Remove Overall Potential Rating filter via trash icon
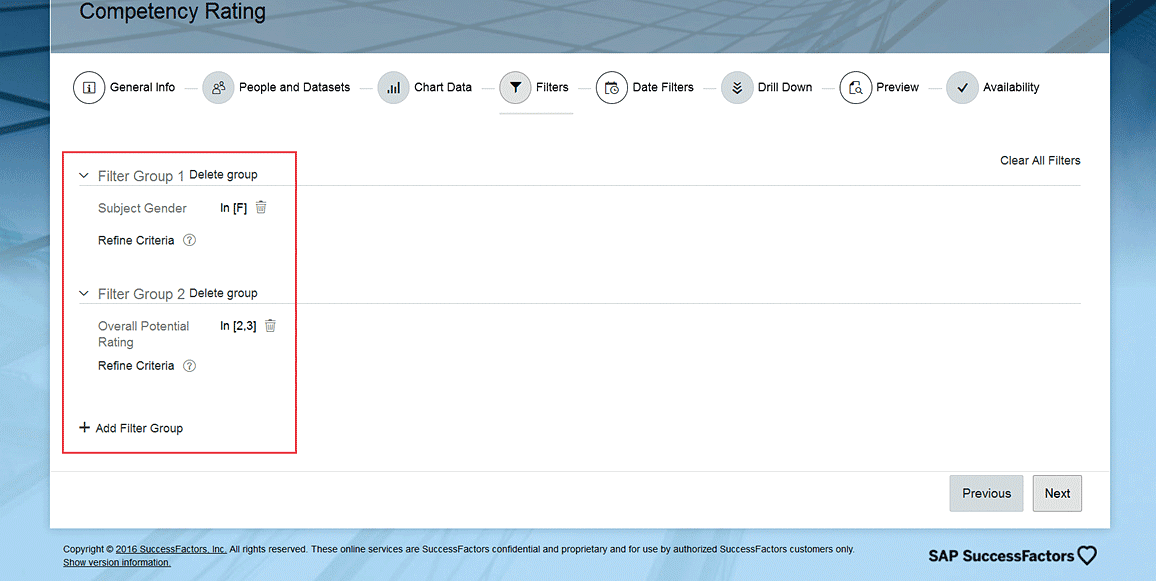 click(270, 326)
